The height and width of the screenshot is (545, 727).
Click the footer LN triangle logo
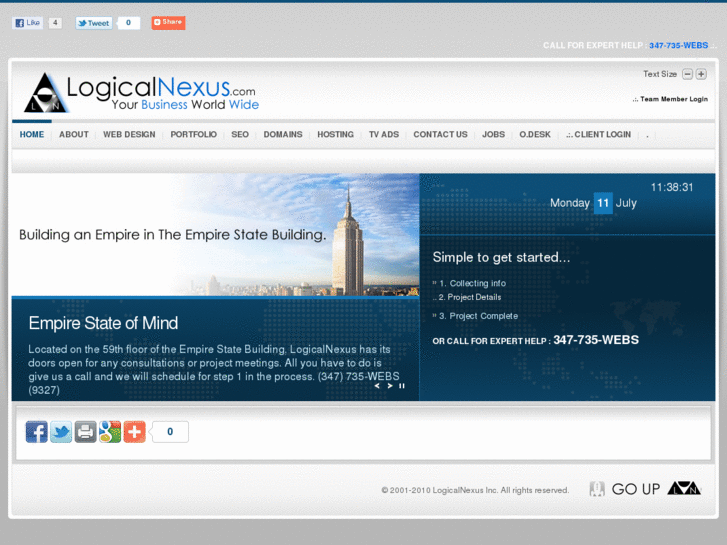point(684,488)
